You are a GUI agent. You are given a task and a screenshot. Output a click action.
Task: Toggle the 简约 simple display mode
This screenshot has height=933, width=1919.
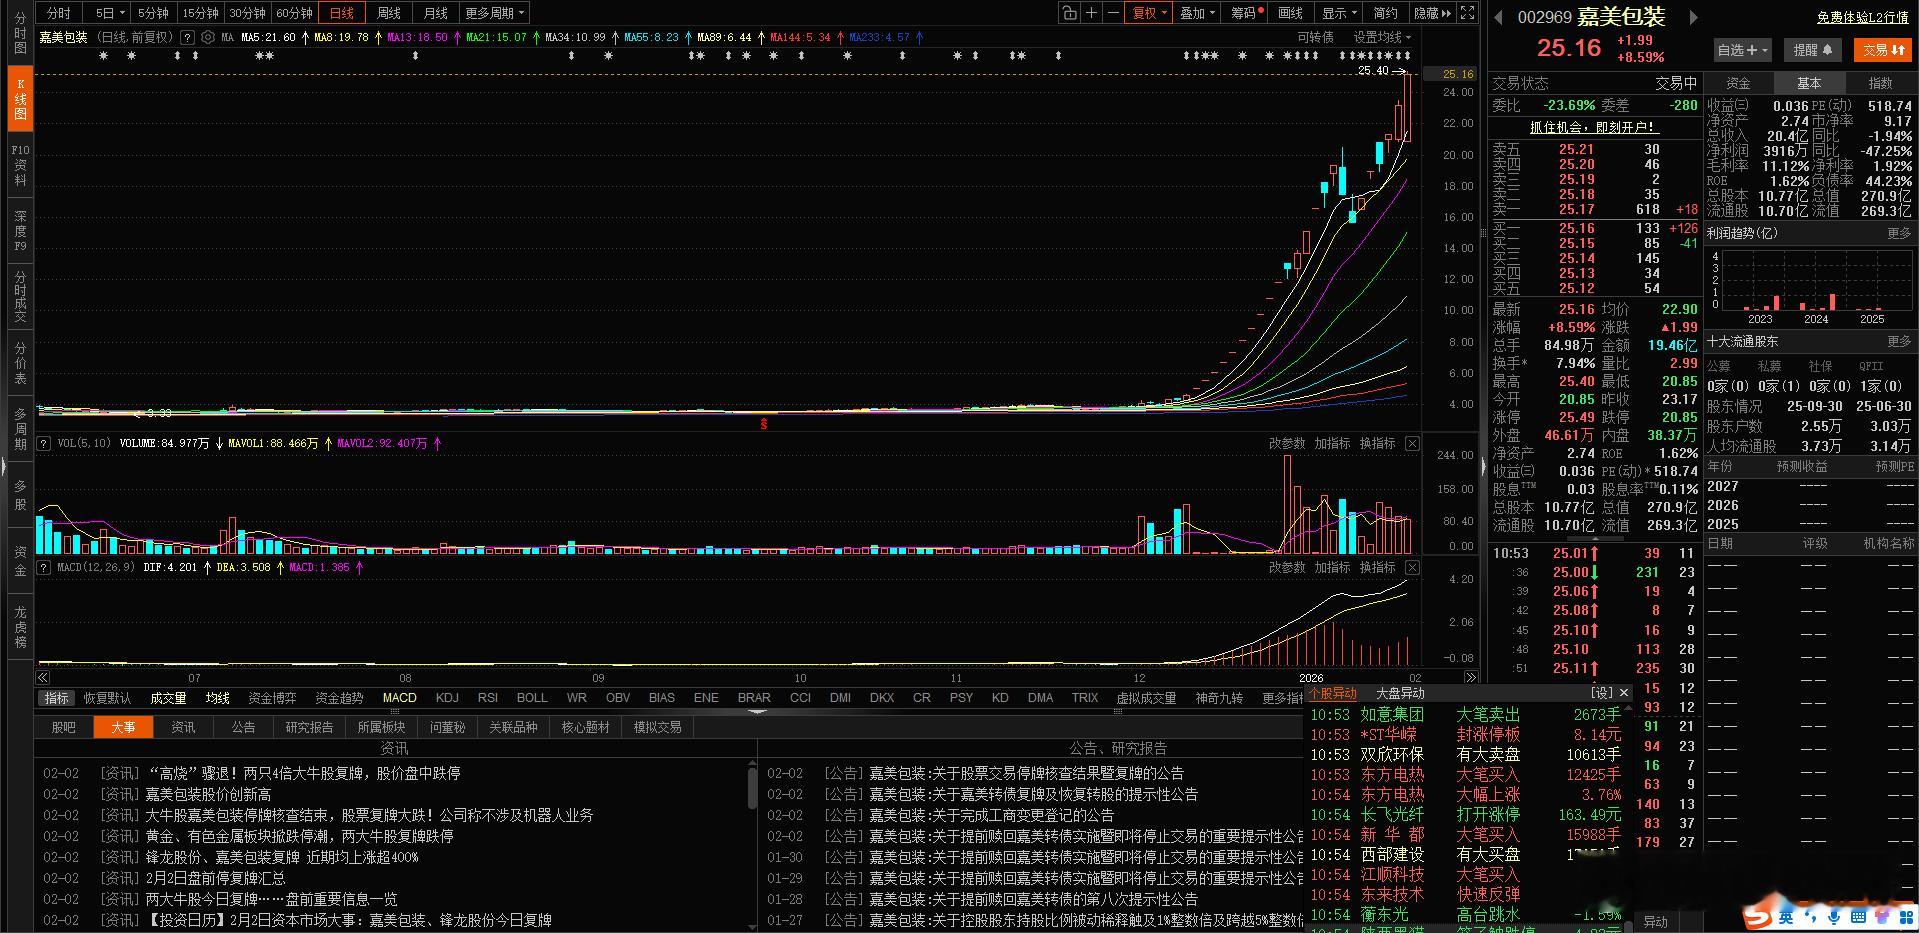(1385, 13)
